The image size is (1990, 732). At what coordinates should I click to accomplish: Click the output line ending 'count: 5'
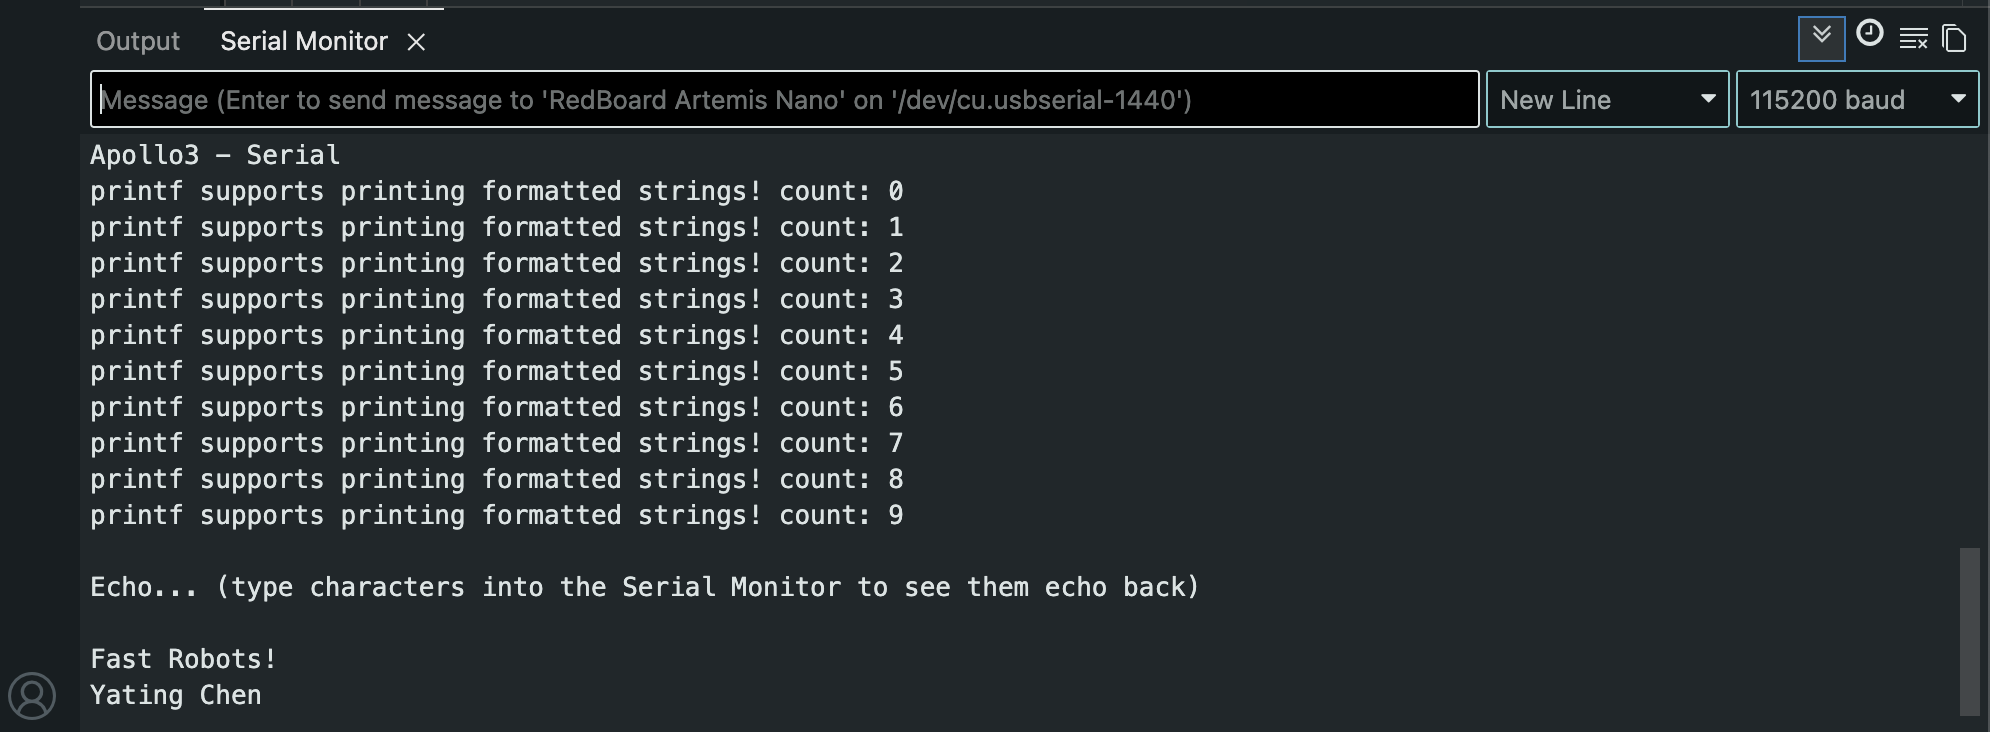click(496, 371)
